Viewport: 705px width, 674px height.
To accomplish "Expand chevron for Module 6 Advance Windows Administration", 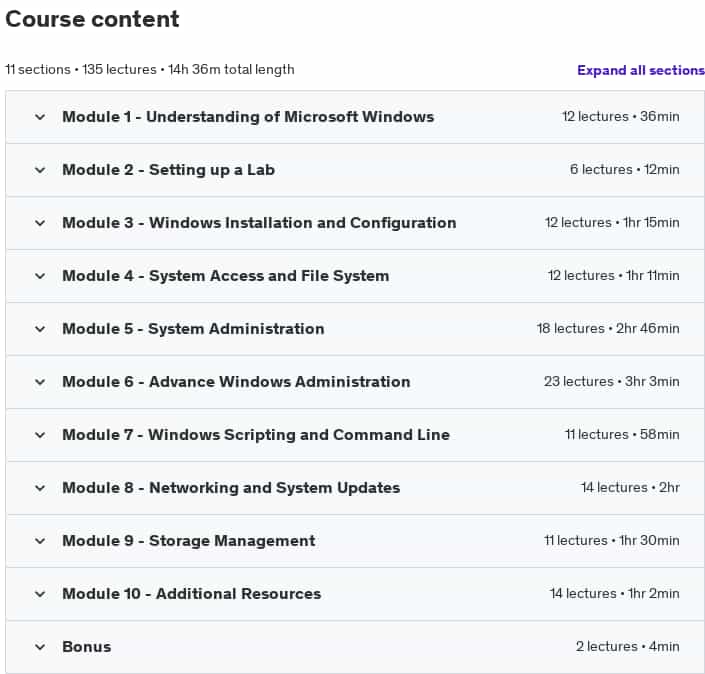I will (40, 382).
